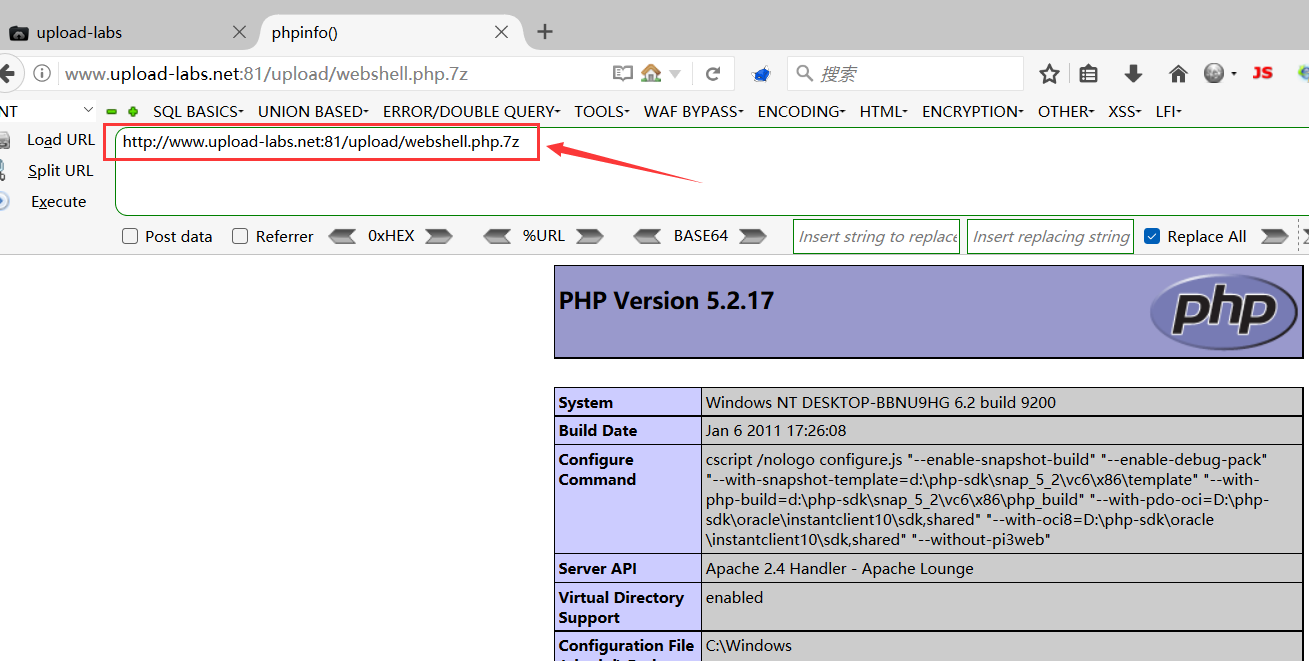Viewport: 1309px width, 661px height.
Task: Click the %URL label
Action: coord(544,236)
